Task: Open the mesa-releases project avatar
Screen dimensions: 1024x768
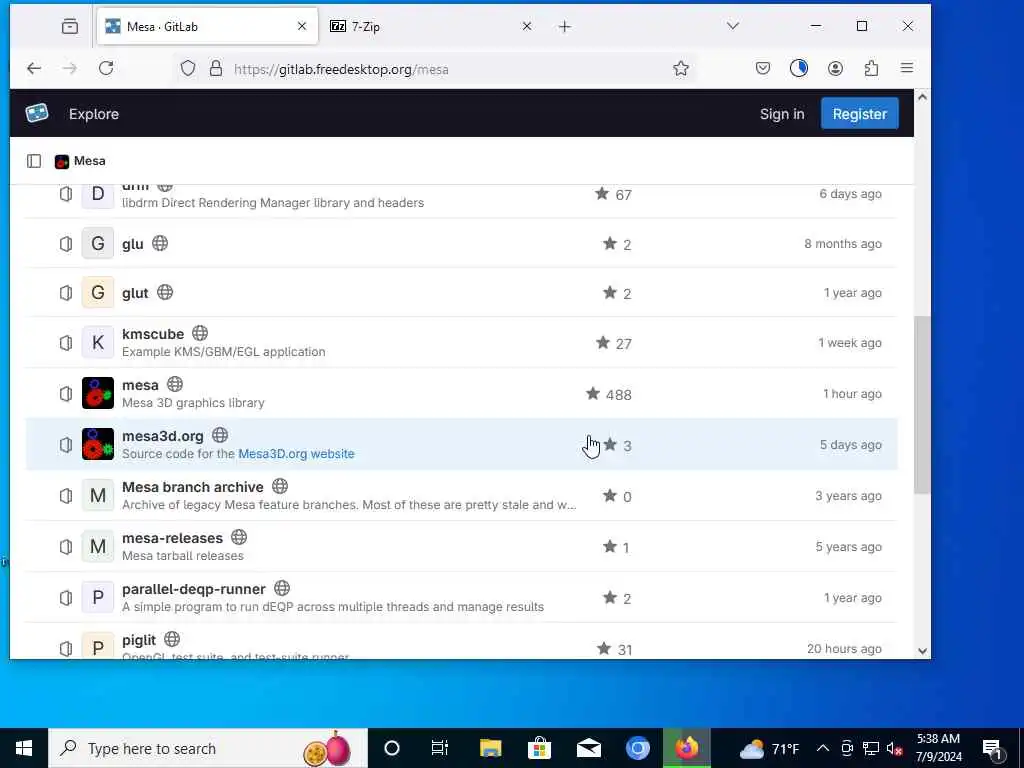Action: tap(98, 546)
